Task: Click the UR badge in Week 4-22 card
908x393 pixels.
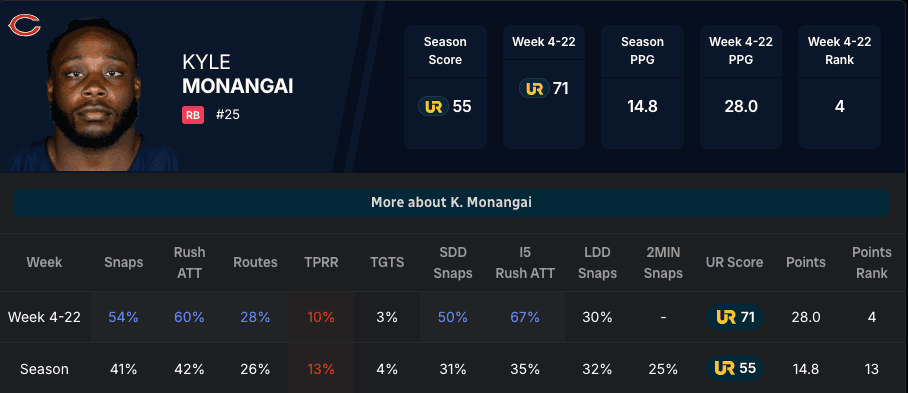Action: pos(534,89)
